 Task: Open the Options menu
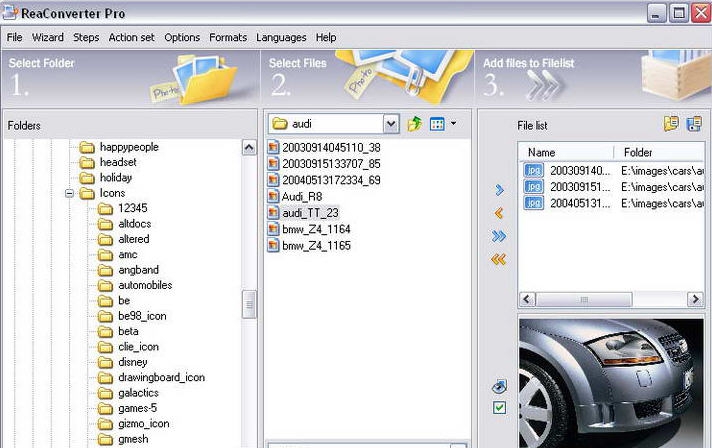coord(182,37)
